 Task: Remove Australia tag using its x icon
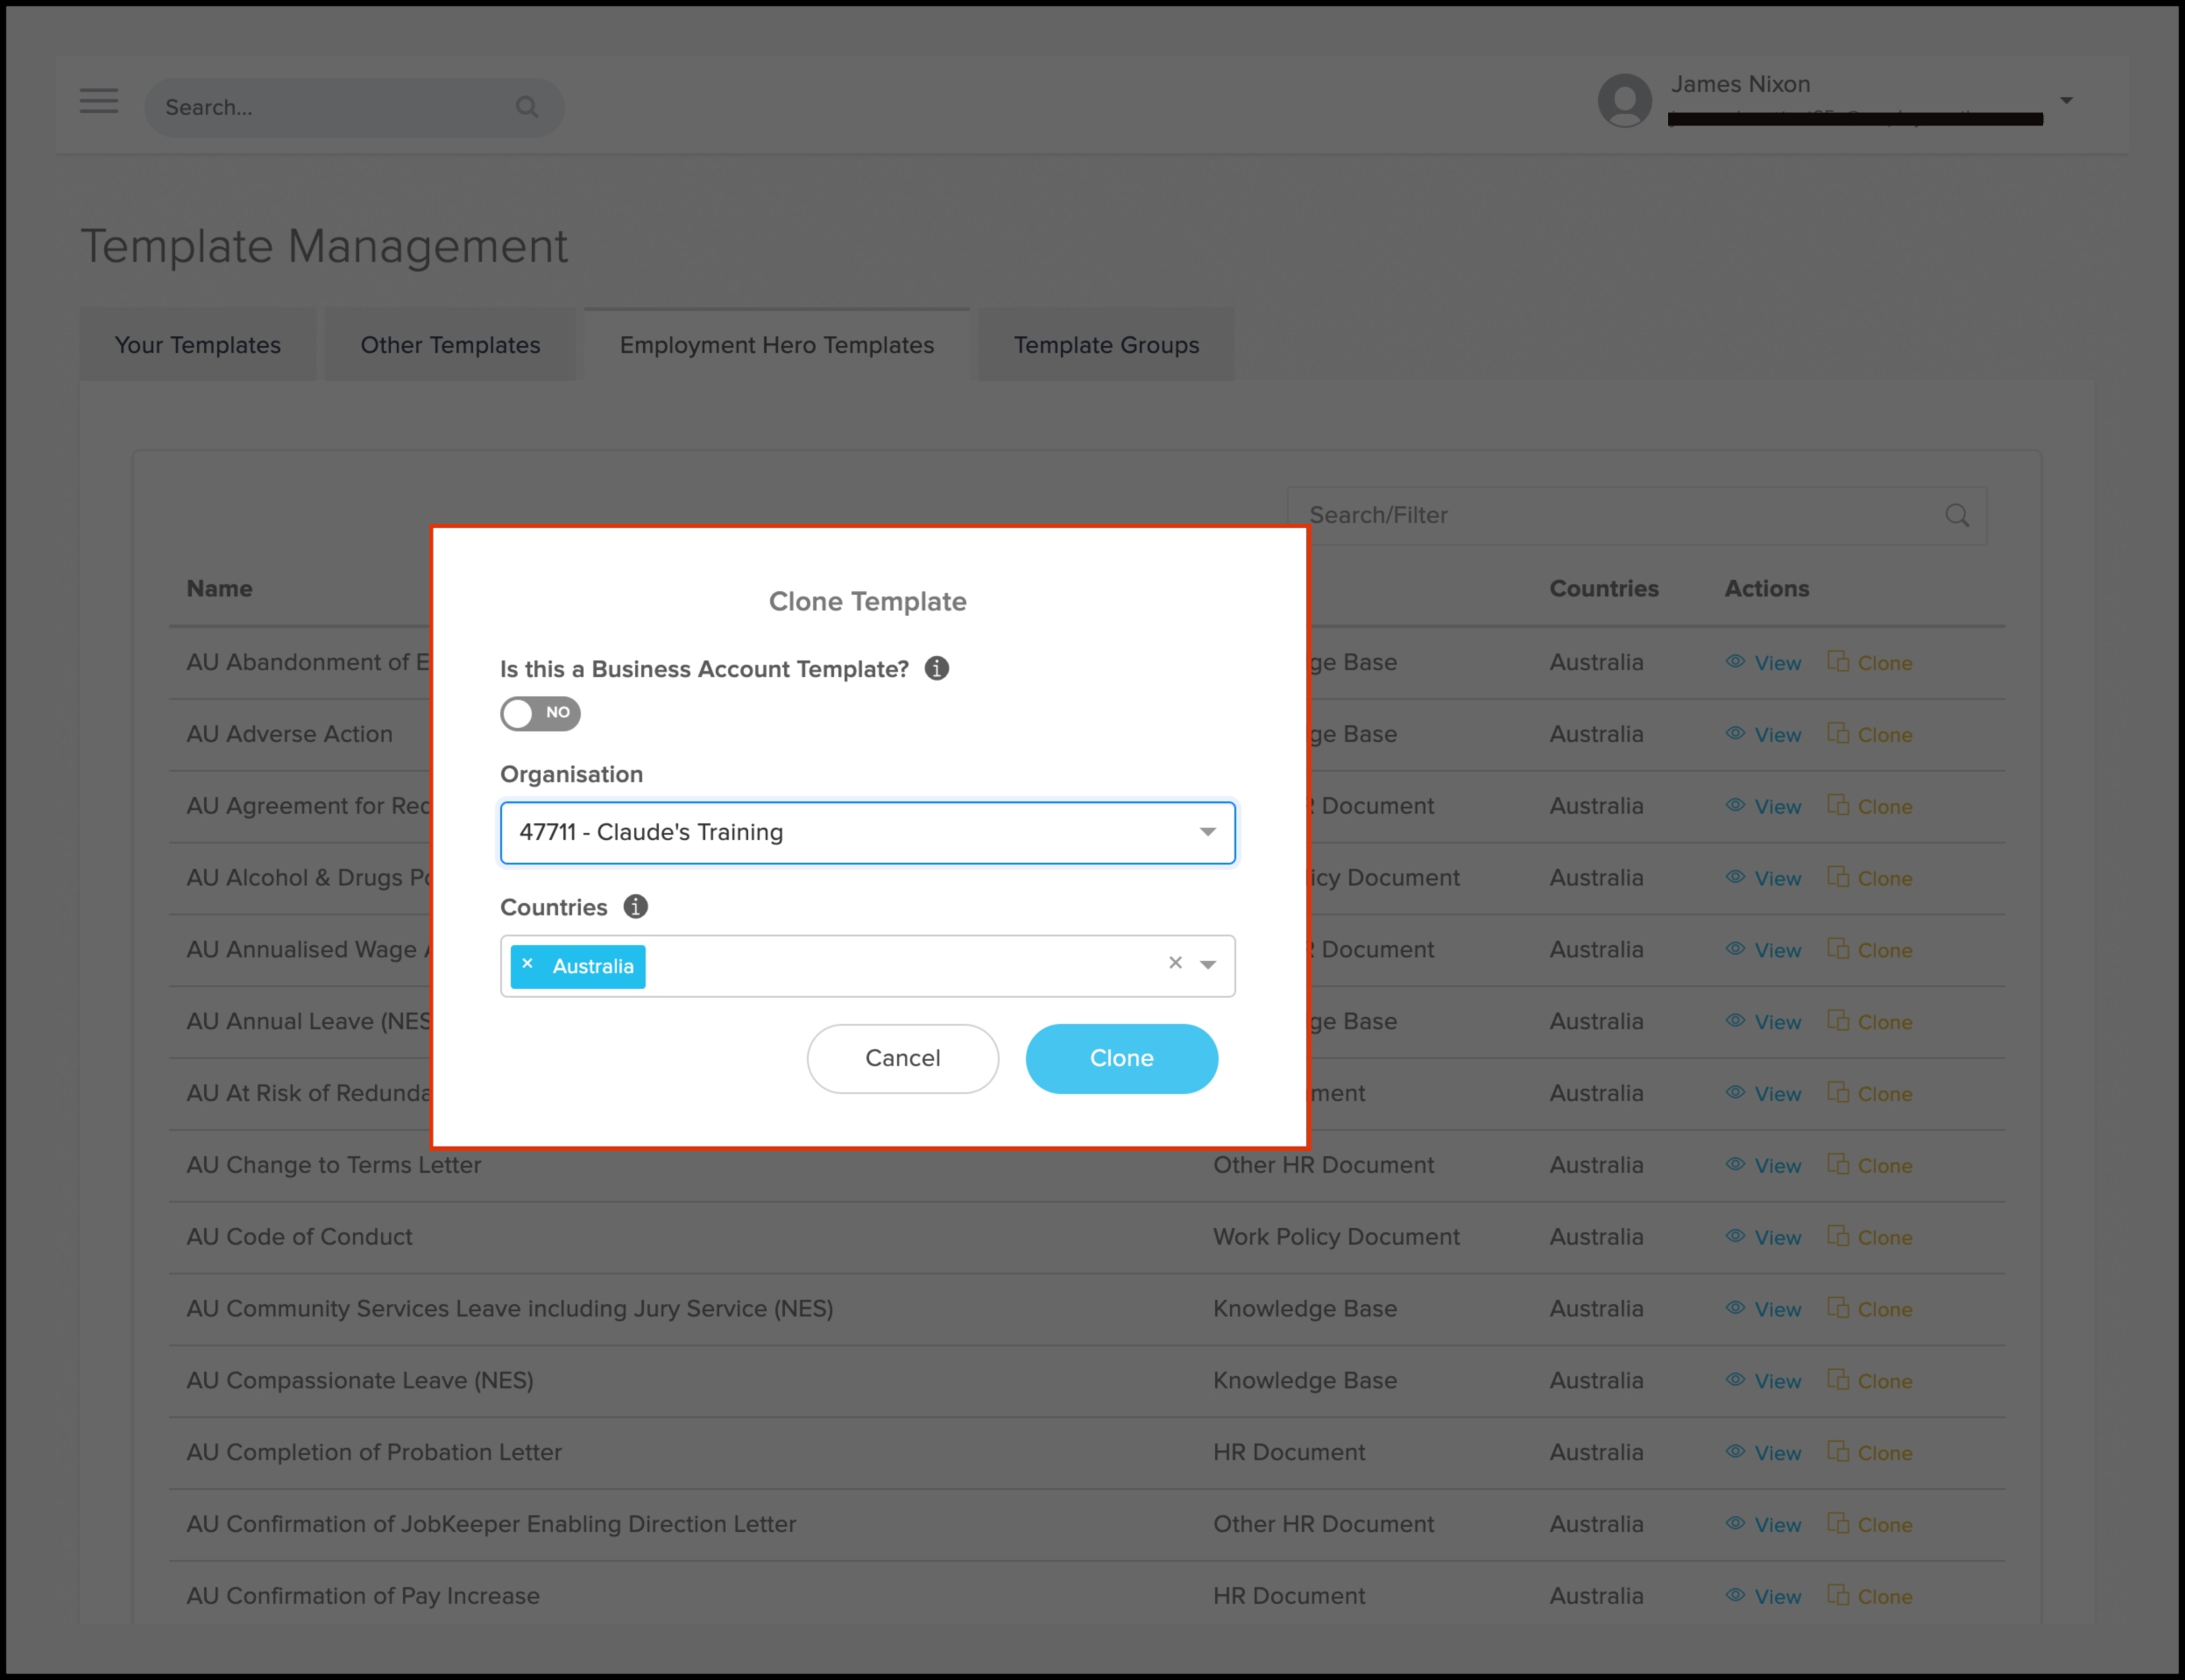[528, 964]
